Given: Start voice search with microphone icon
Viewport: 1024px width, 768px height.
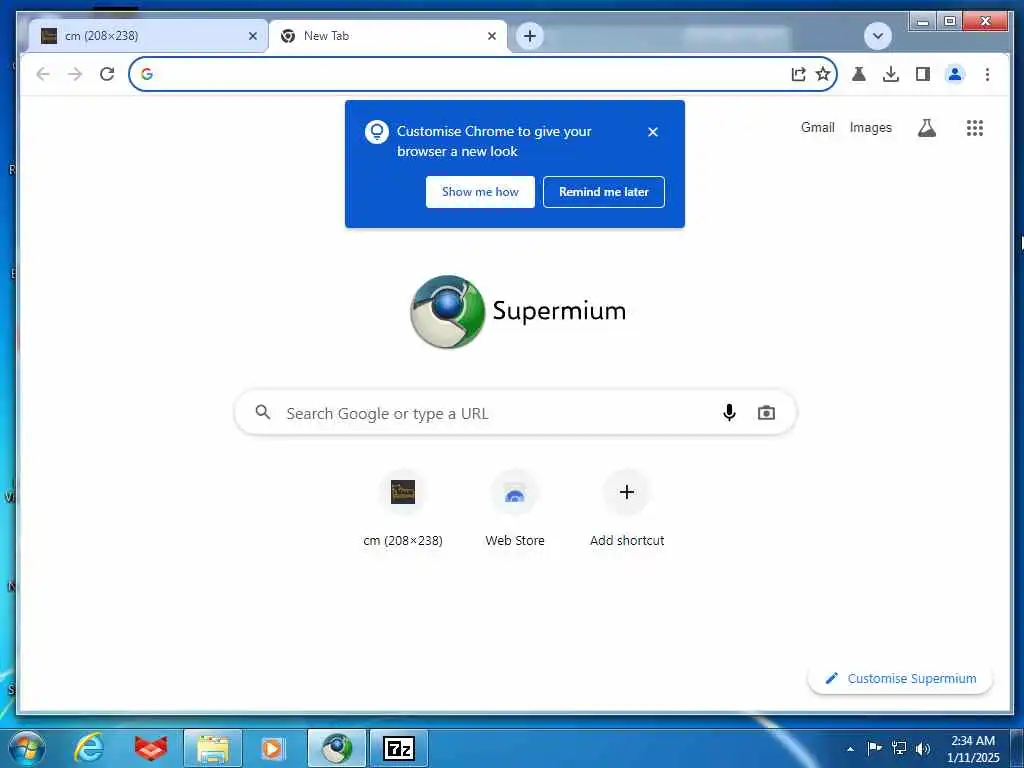Looking at the screenshot, I should 729,413.
